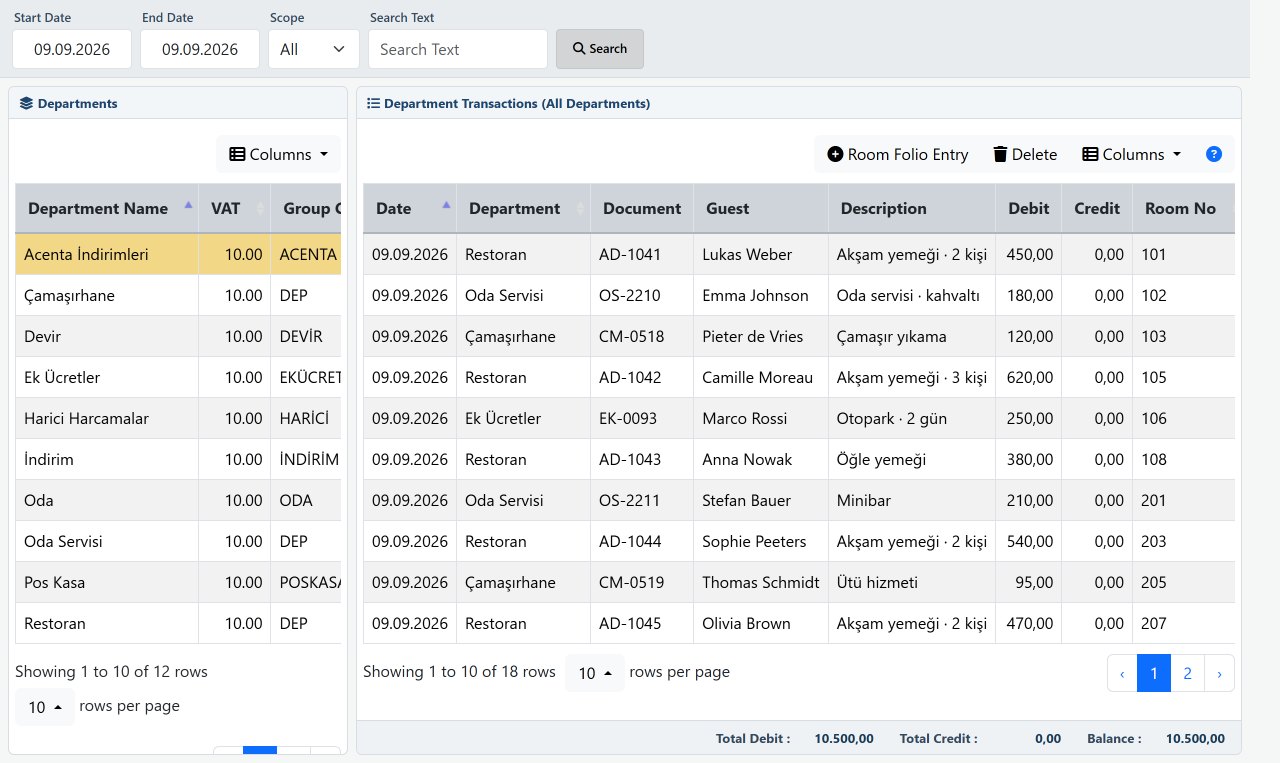Viewport: 1280px width, 763px height.
Task: Click the Search button
Action: click(600, 49)
